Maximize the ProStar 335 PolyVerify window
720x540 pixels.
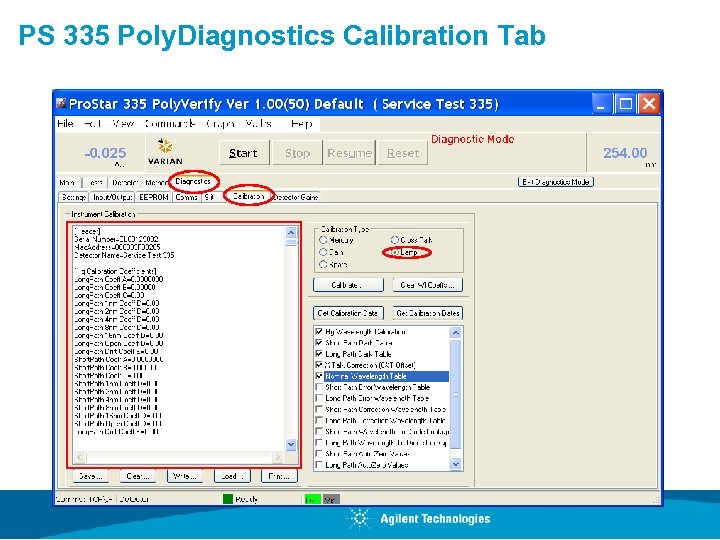pyautogui.click(x=625, y=103)
